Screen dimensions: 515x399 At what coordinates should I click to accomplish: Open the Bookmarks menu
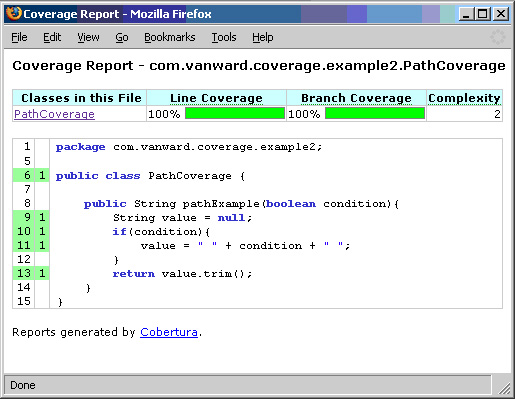point(170,37)
